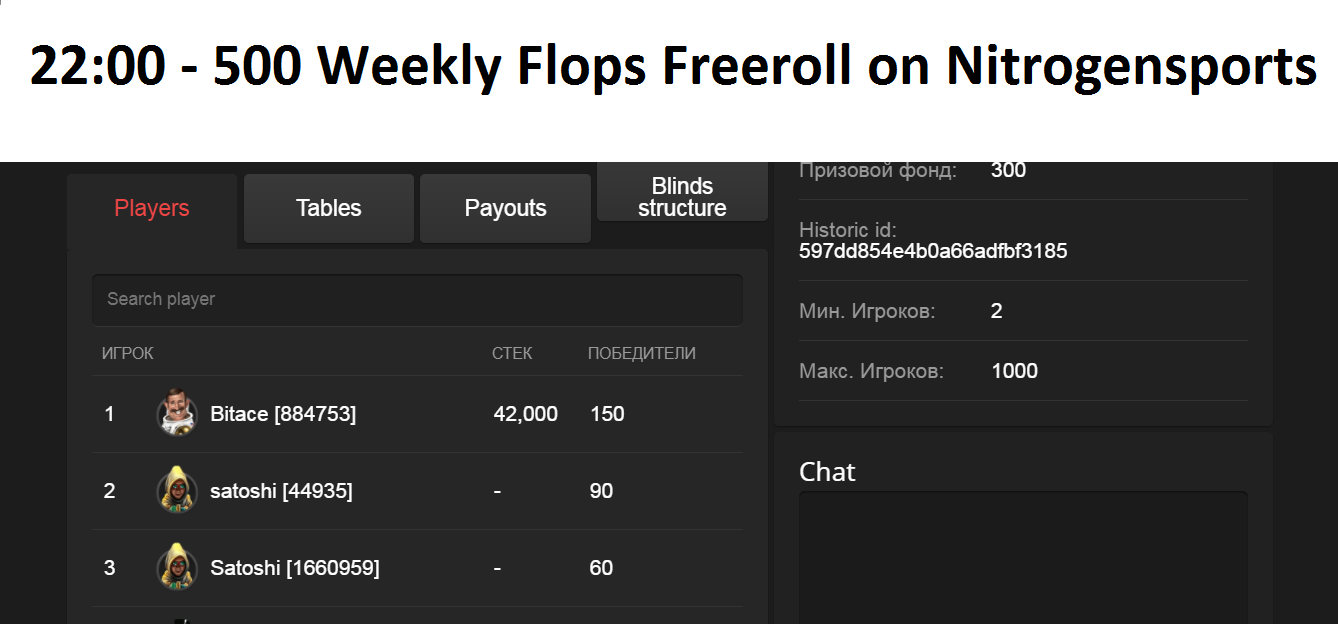Switch to the Players tab
The width and height of the screenshot is (1338, 624).
[x=152, y=208]
